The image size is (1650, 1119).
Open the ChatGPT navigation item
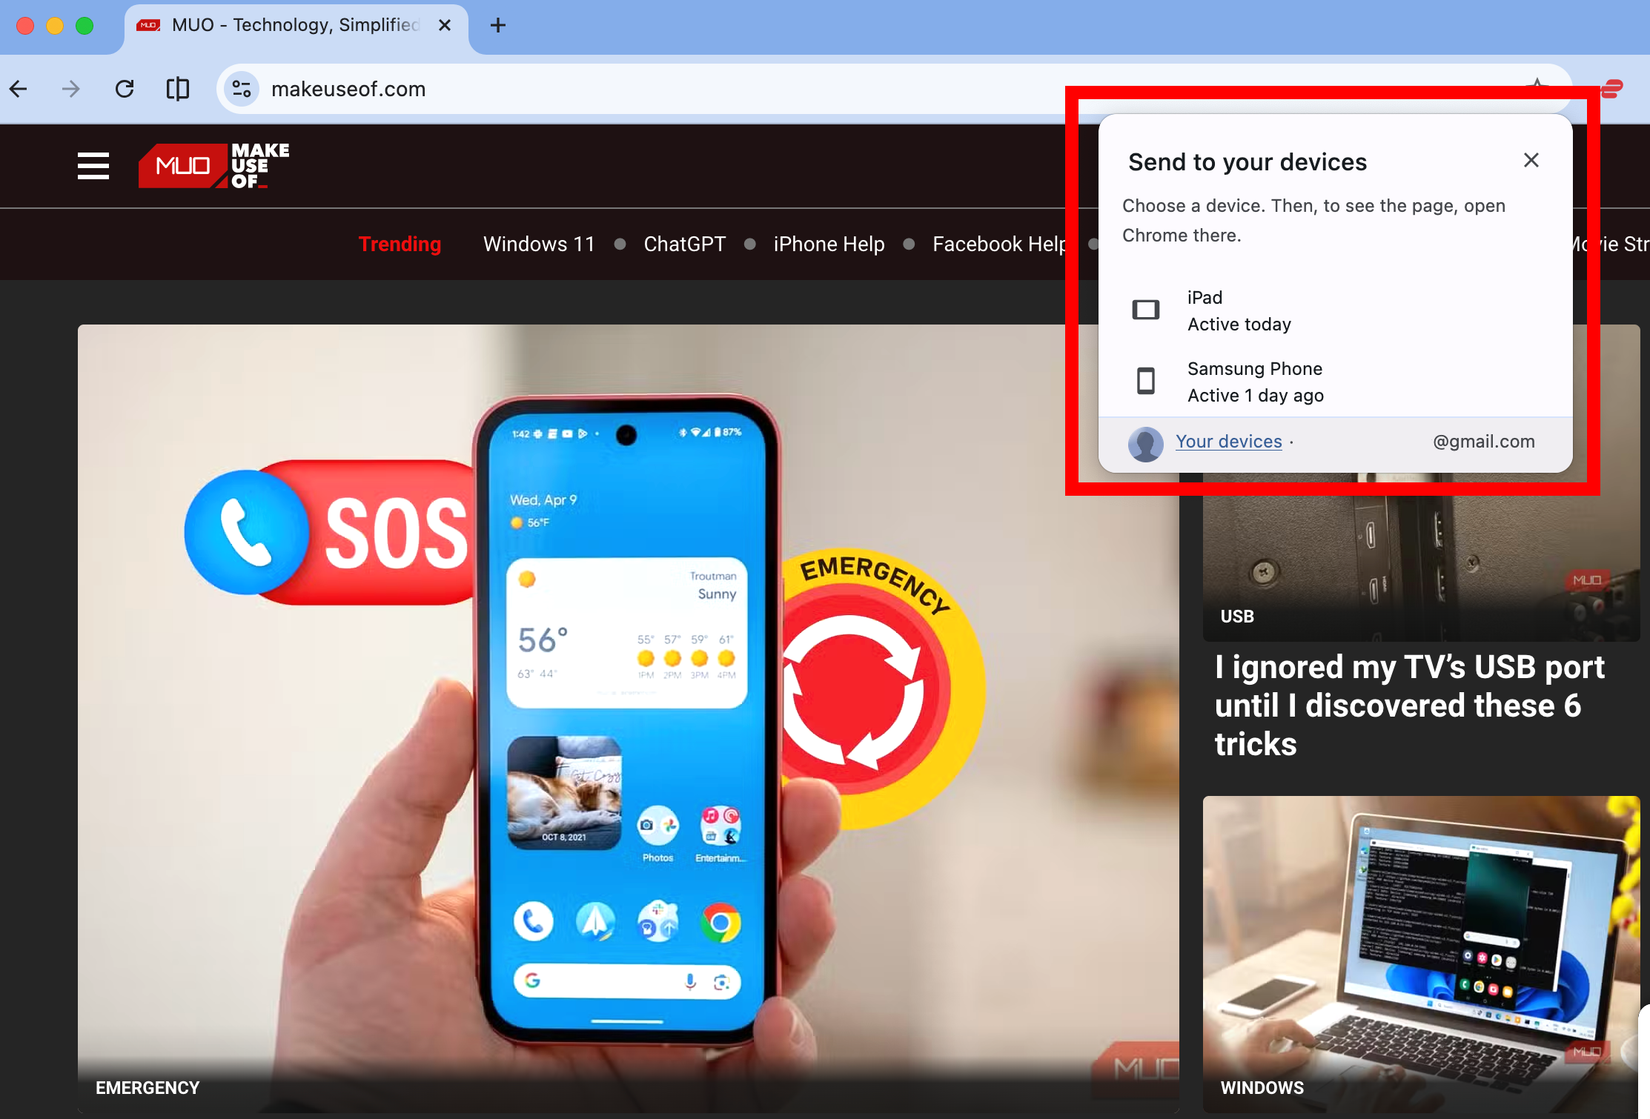pyautogui.click(x=684, y=244)
